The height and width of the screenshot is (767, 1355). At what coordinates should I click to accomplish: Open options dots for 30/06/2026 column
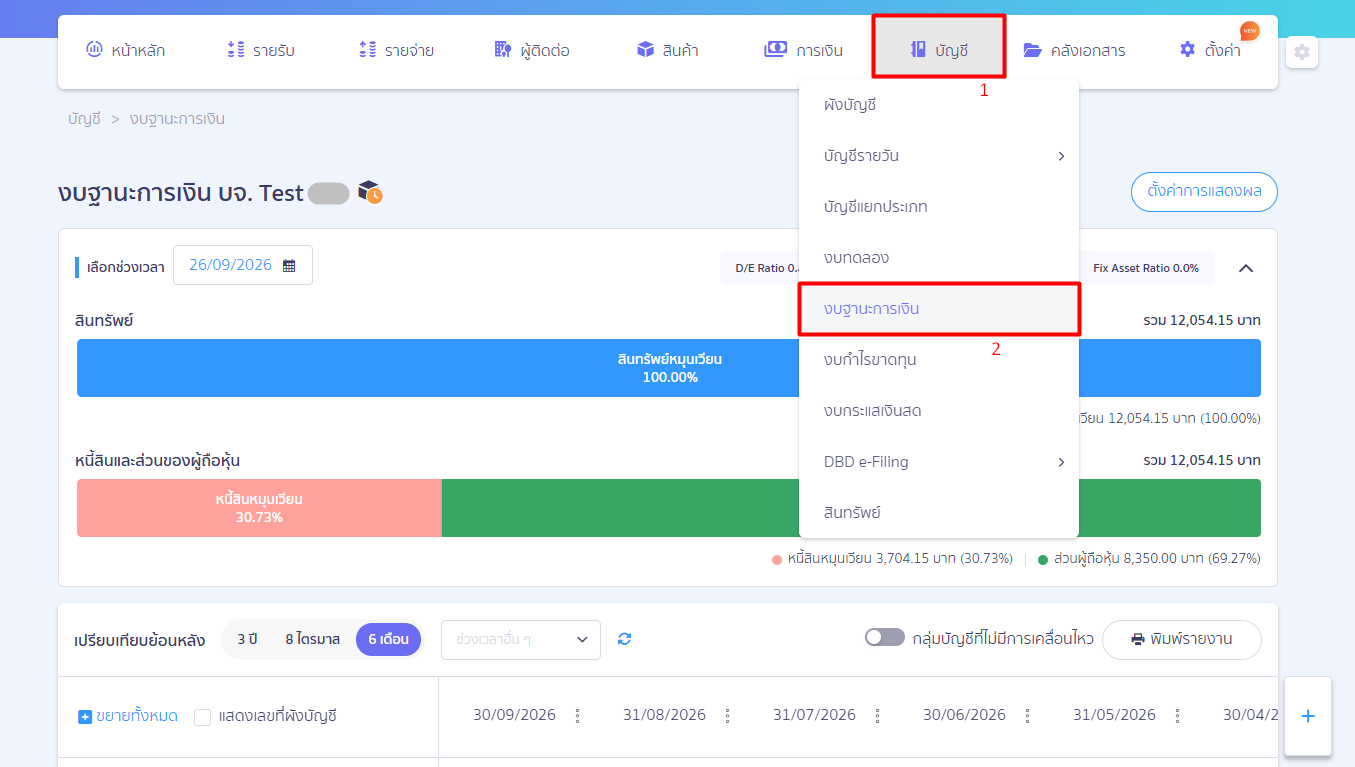[1027, 715]
